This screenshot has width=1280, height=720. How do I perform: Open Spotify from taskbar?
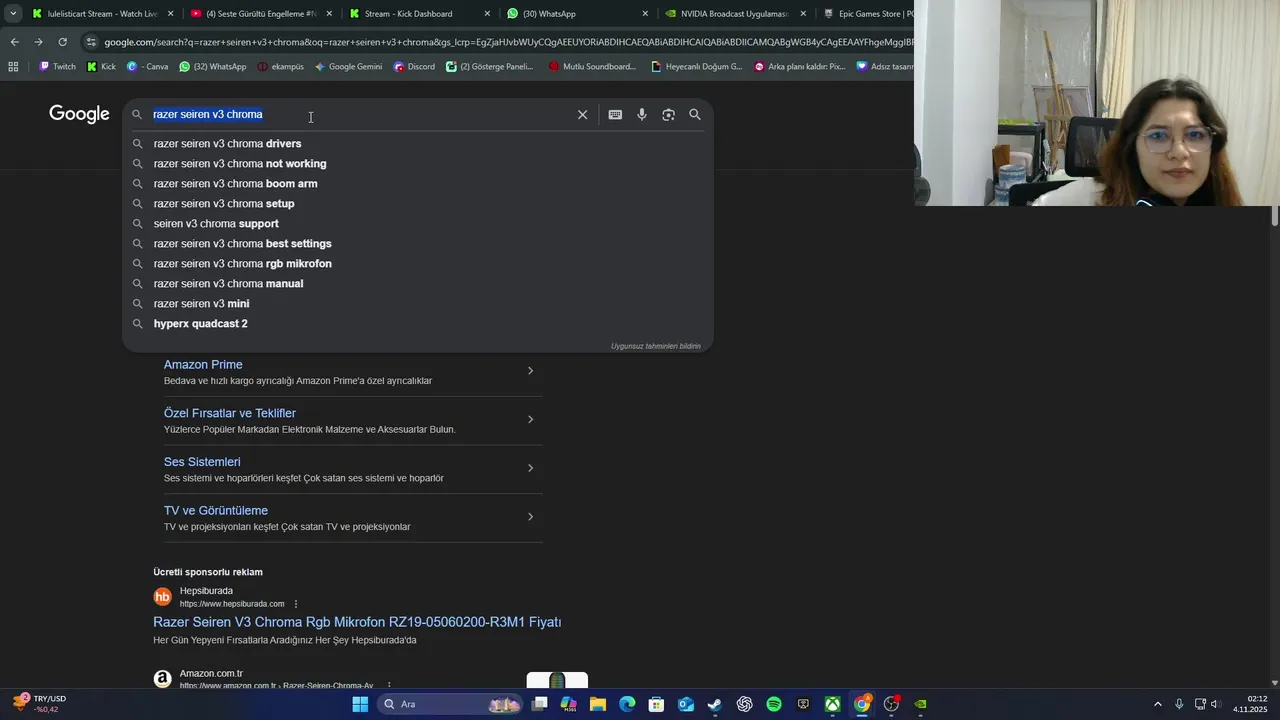pos(774,704)
